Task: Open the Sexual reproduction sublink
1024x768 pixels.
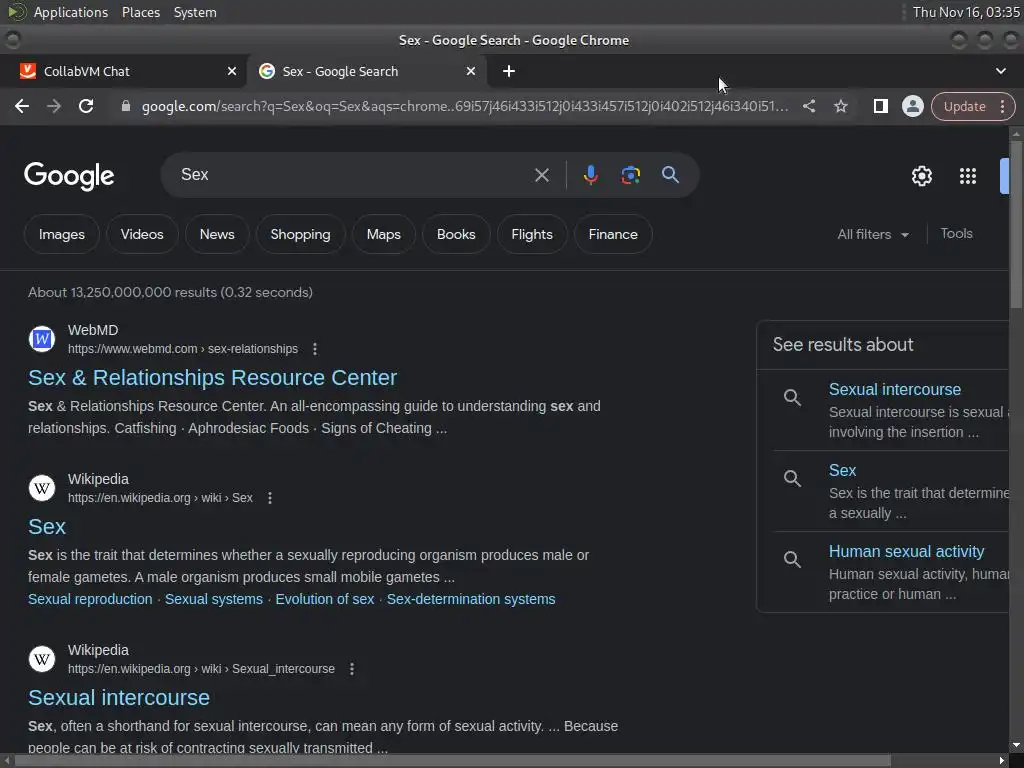Action: click(x=90, y=599)
